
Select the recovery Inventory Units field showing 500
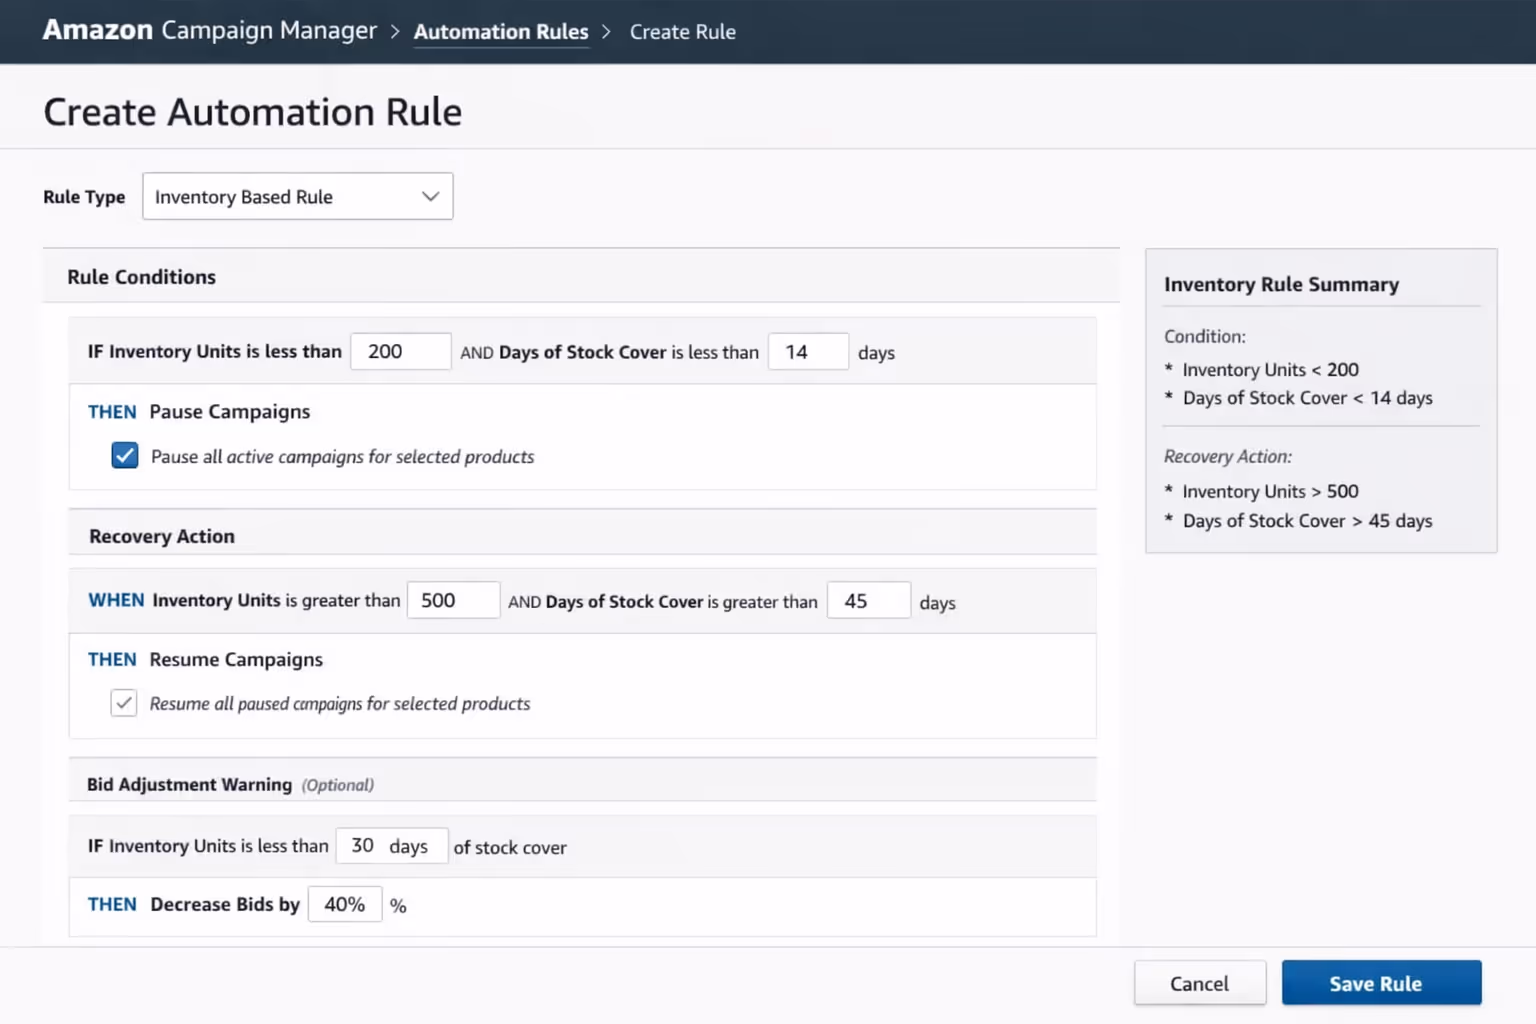point(453,600)
